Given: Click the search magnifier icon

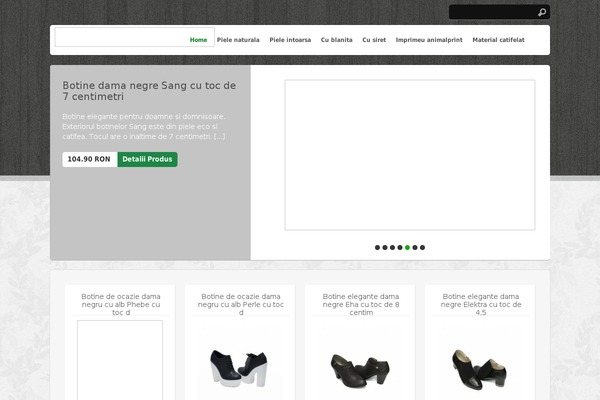Looking at the screenshot, I should coord(542,12).
